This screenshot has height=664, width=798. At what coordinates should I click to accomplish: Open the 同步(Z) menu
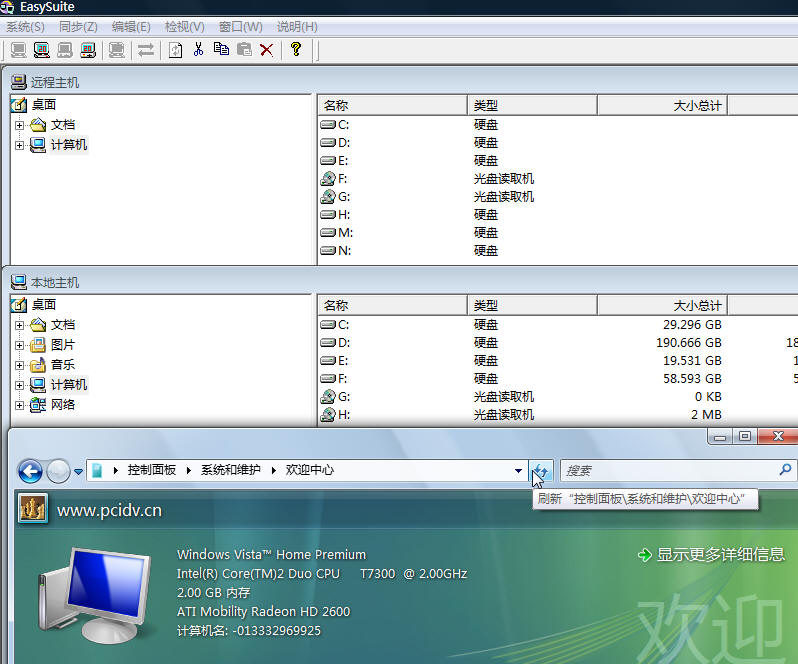(78, 27)
